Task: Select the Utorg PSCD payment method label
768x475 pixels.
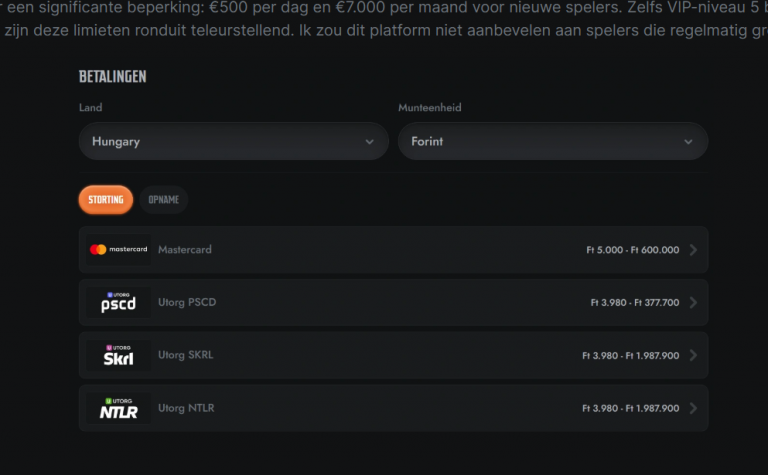Action: click(x=187, y=303)
